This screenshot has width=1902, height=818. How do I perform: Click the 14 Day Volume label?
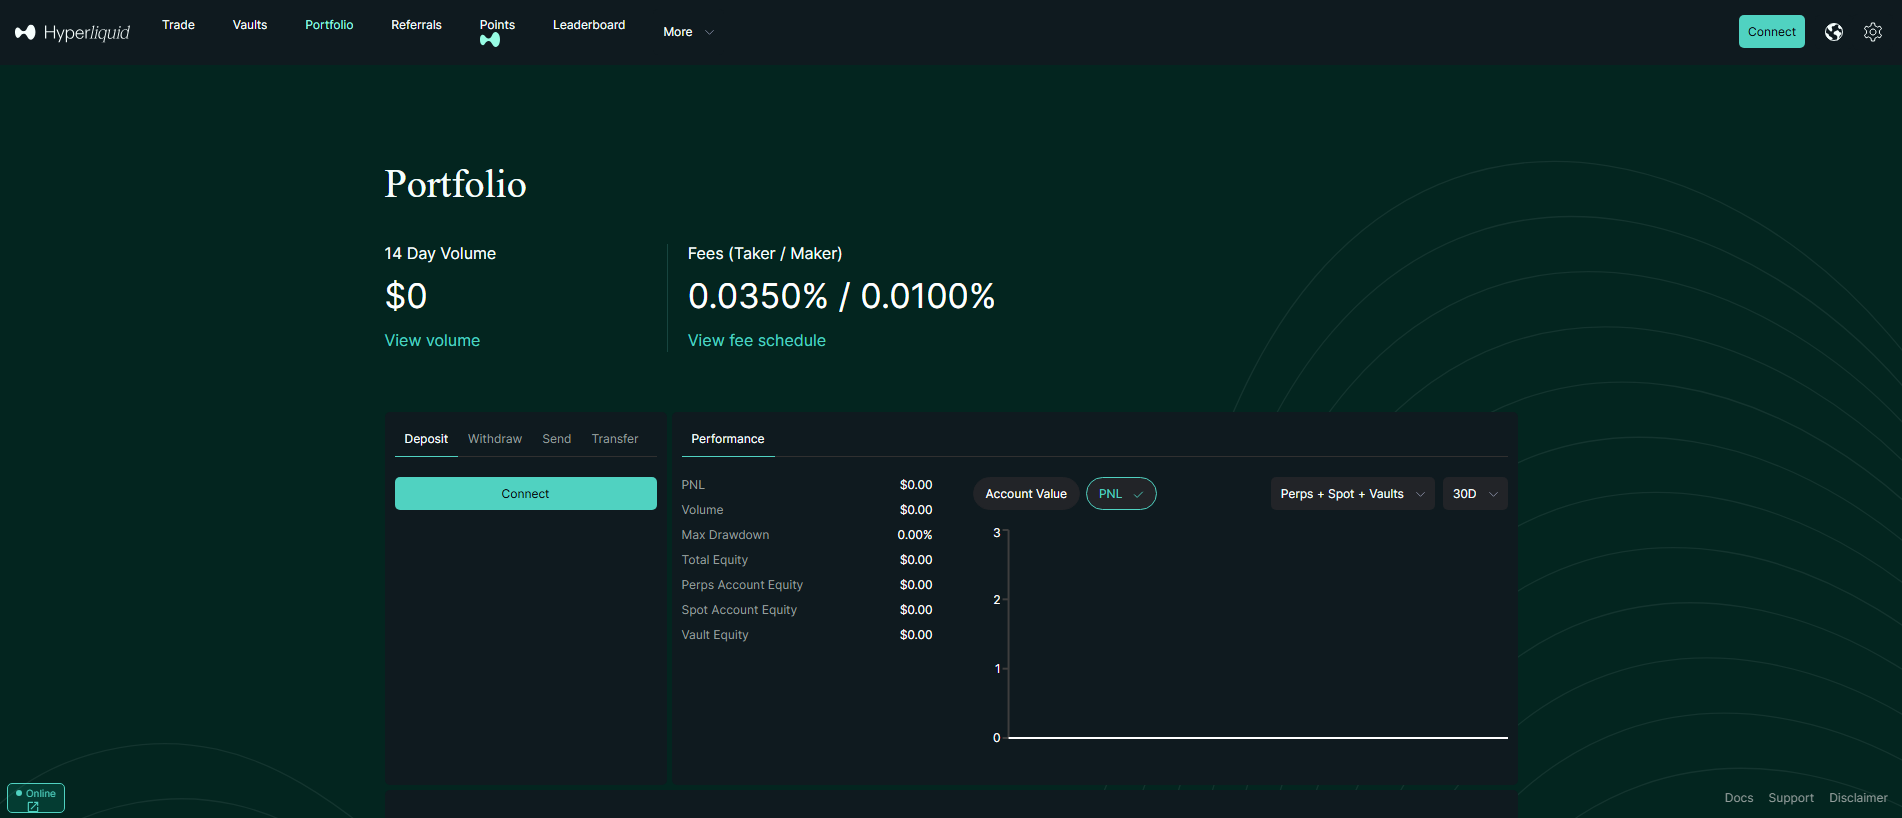(x=440, y=254)
